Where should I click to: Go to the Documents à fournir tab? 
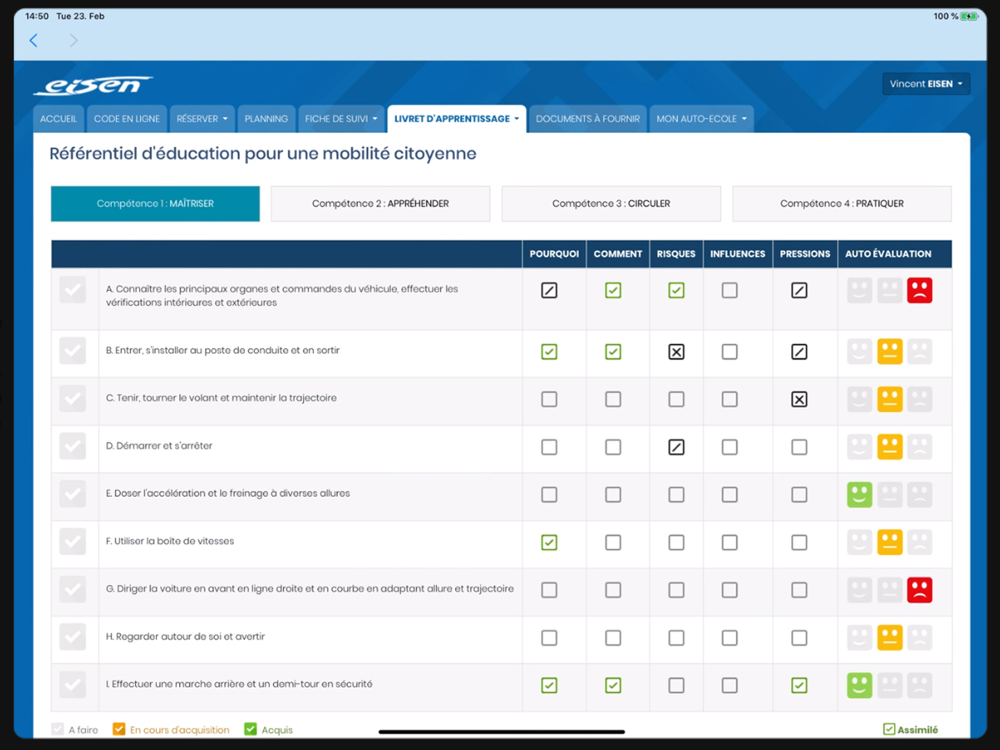(587, 119)
